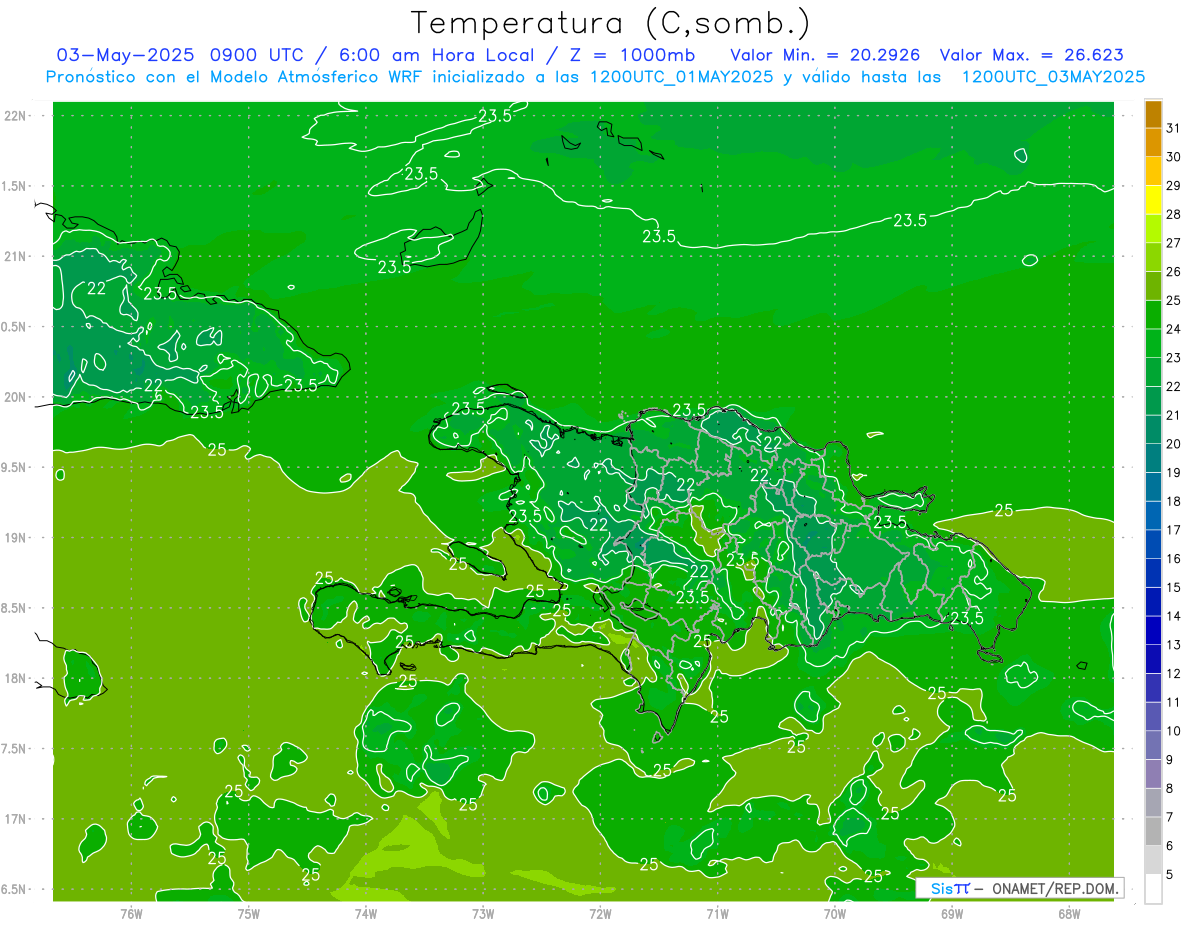
Task: Click the '18N' latitude axis label
Action: (16, 678)
